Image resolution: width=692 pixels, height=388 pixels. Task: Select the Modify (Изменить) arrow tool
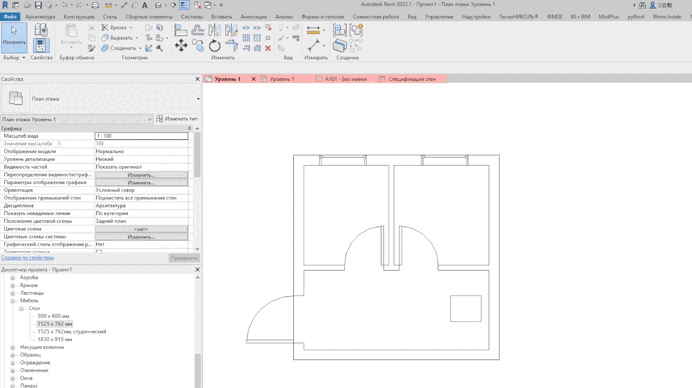coord(14,38)
